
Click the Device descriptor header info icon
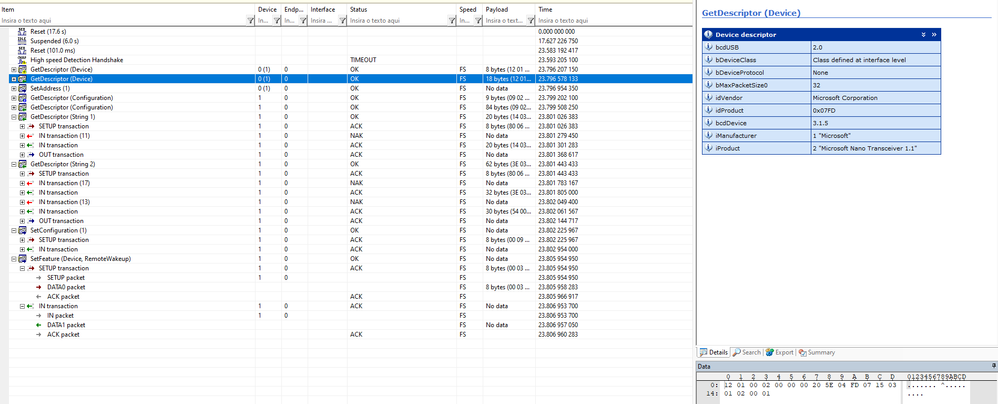point(708,34)
